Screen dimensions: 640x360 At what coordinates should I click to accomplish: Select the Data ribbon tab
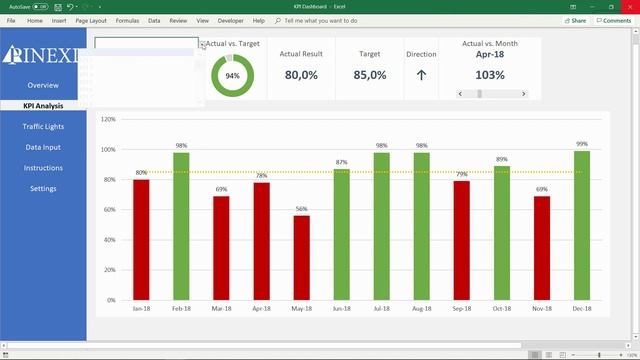[154, 20]
